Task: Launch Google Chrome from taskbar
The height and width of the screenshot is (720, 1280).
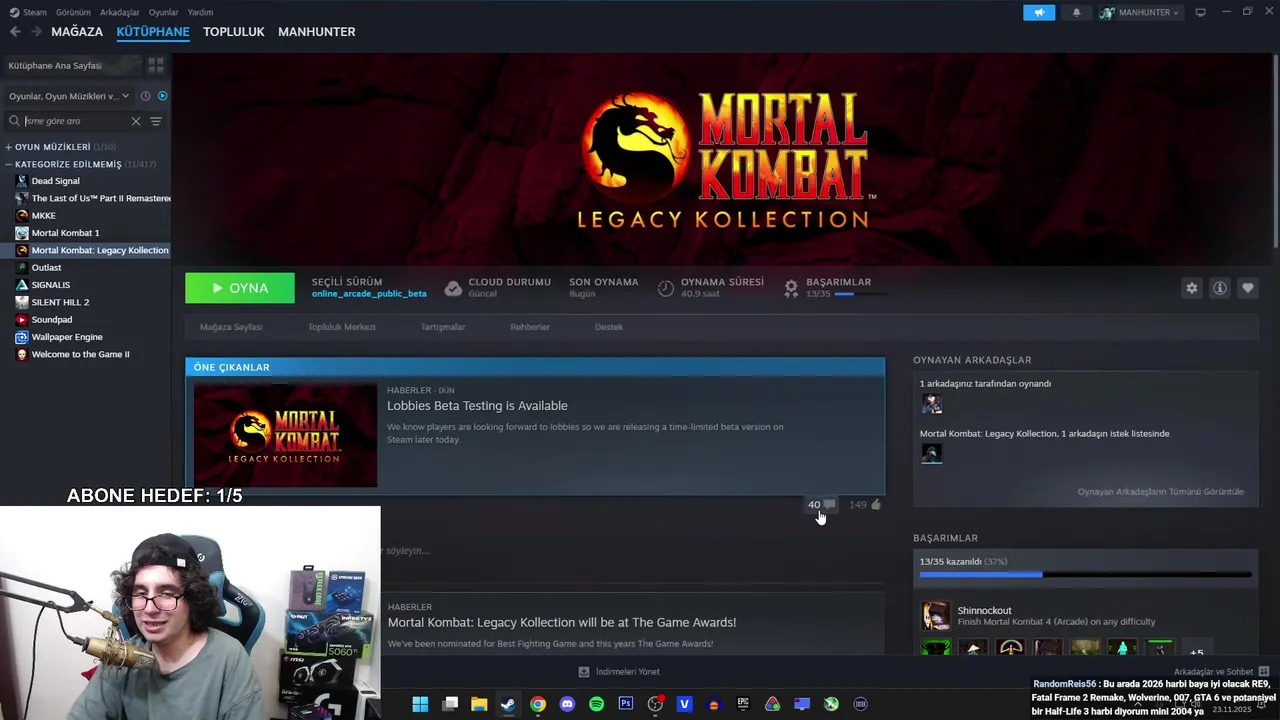Action: (x=538, y=704)
